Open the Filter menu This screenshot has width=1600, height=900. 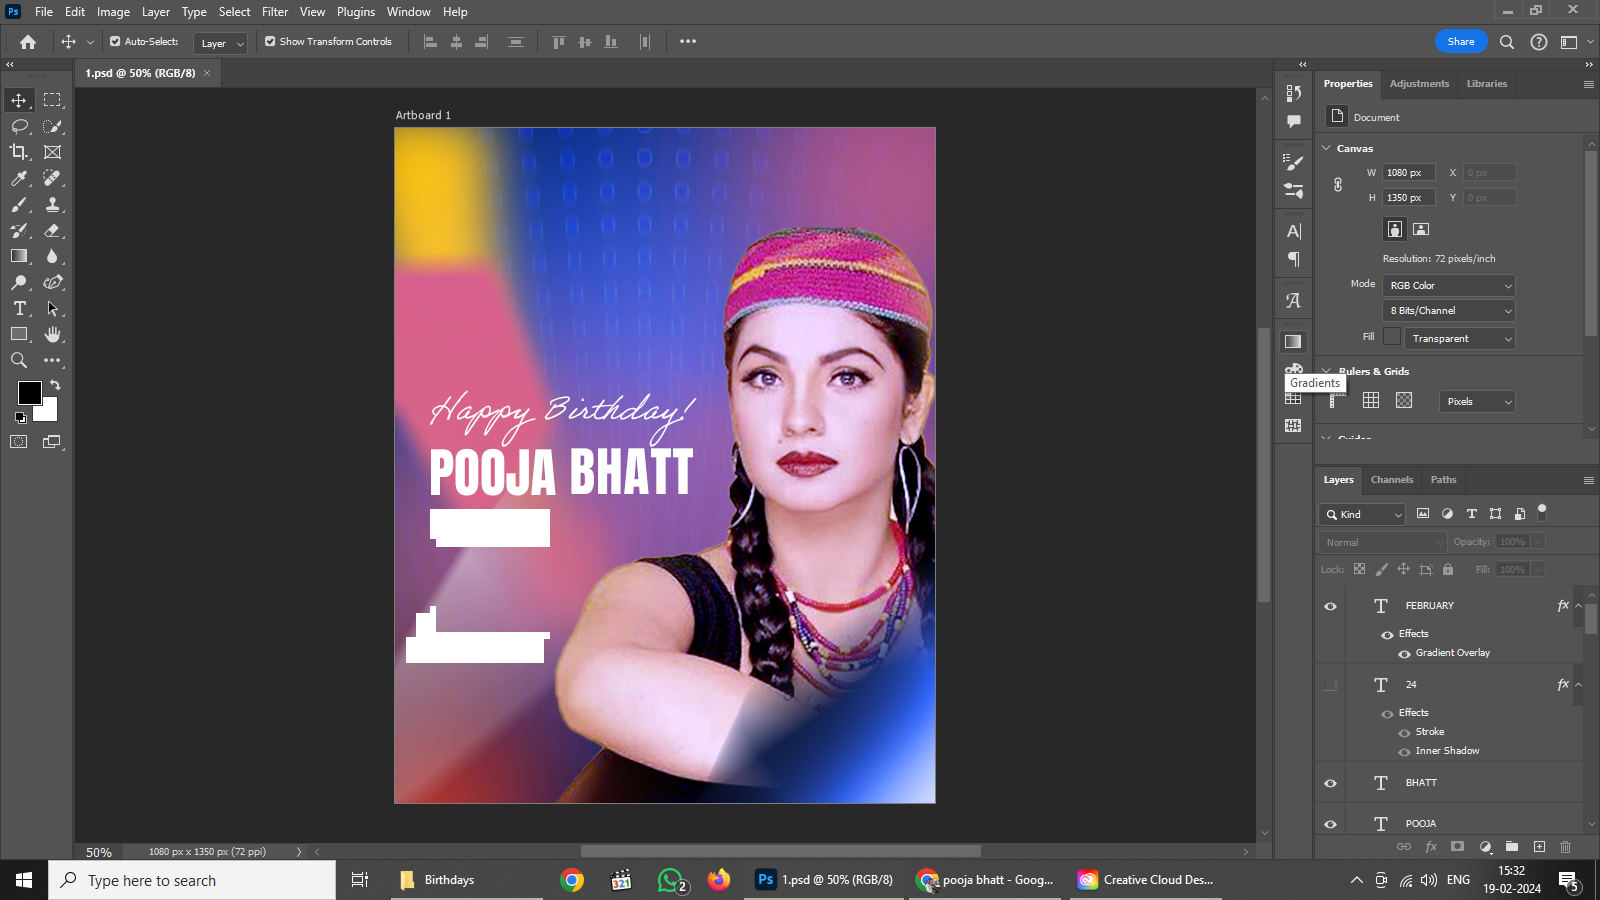click(275, 12)
